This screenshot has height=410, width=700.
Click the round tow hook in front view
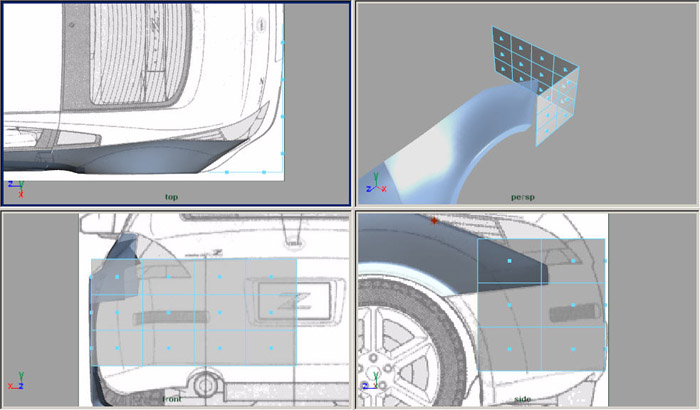point(207,383)
